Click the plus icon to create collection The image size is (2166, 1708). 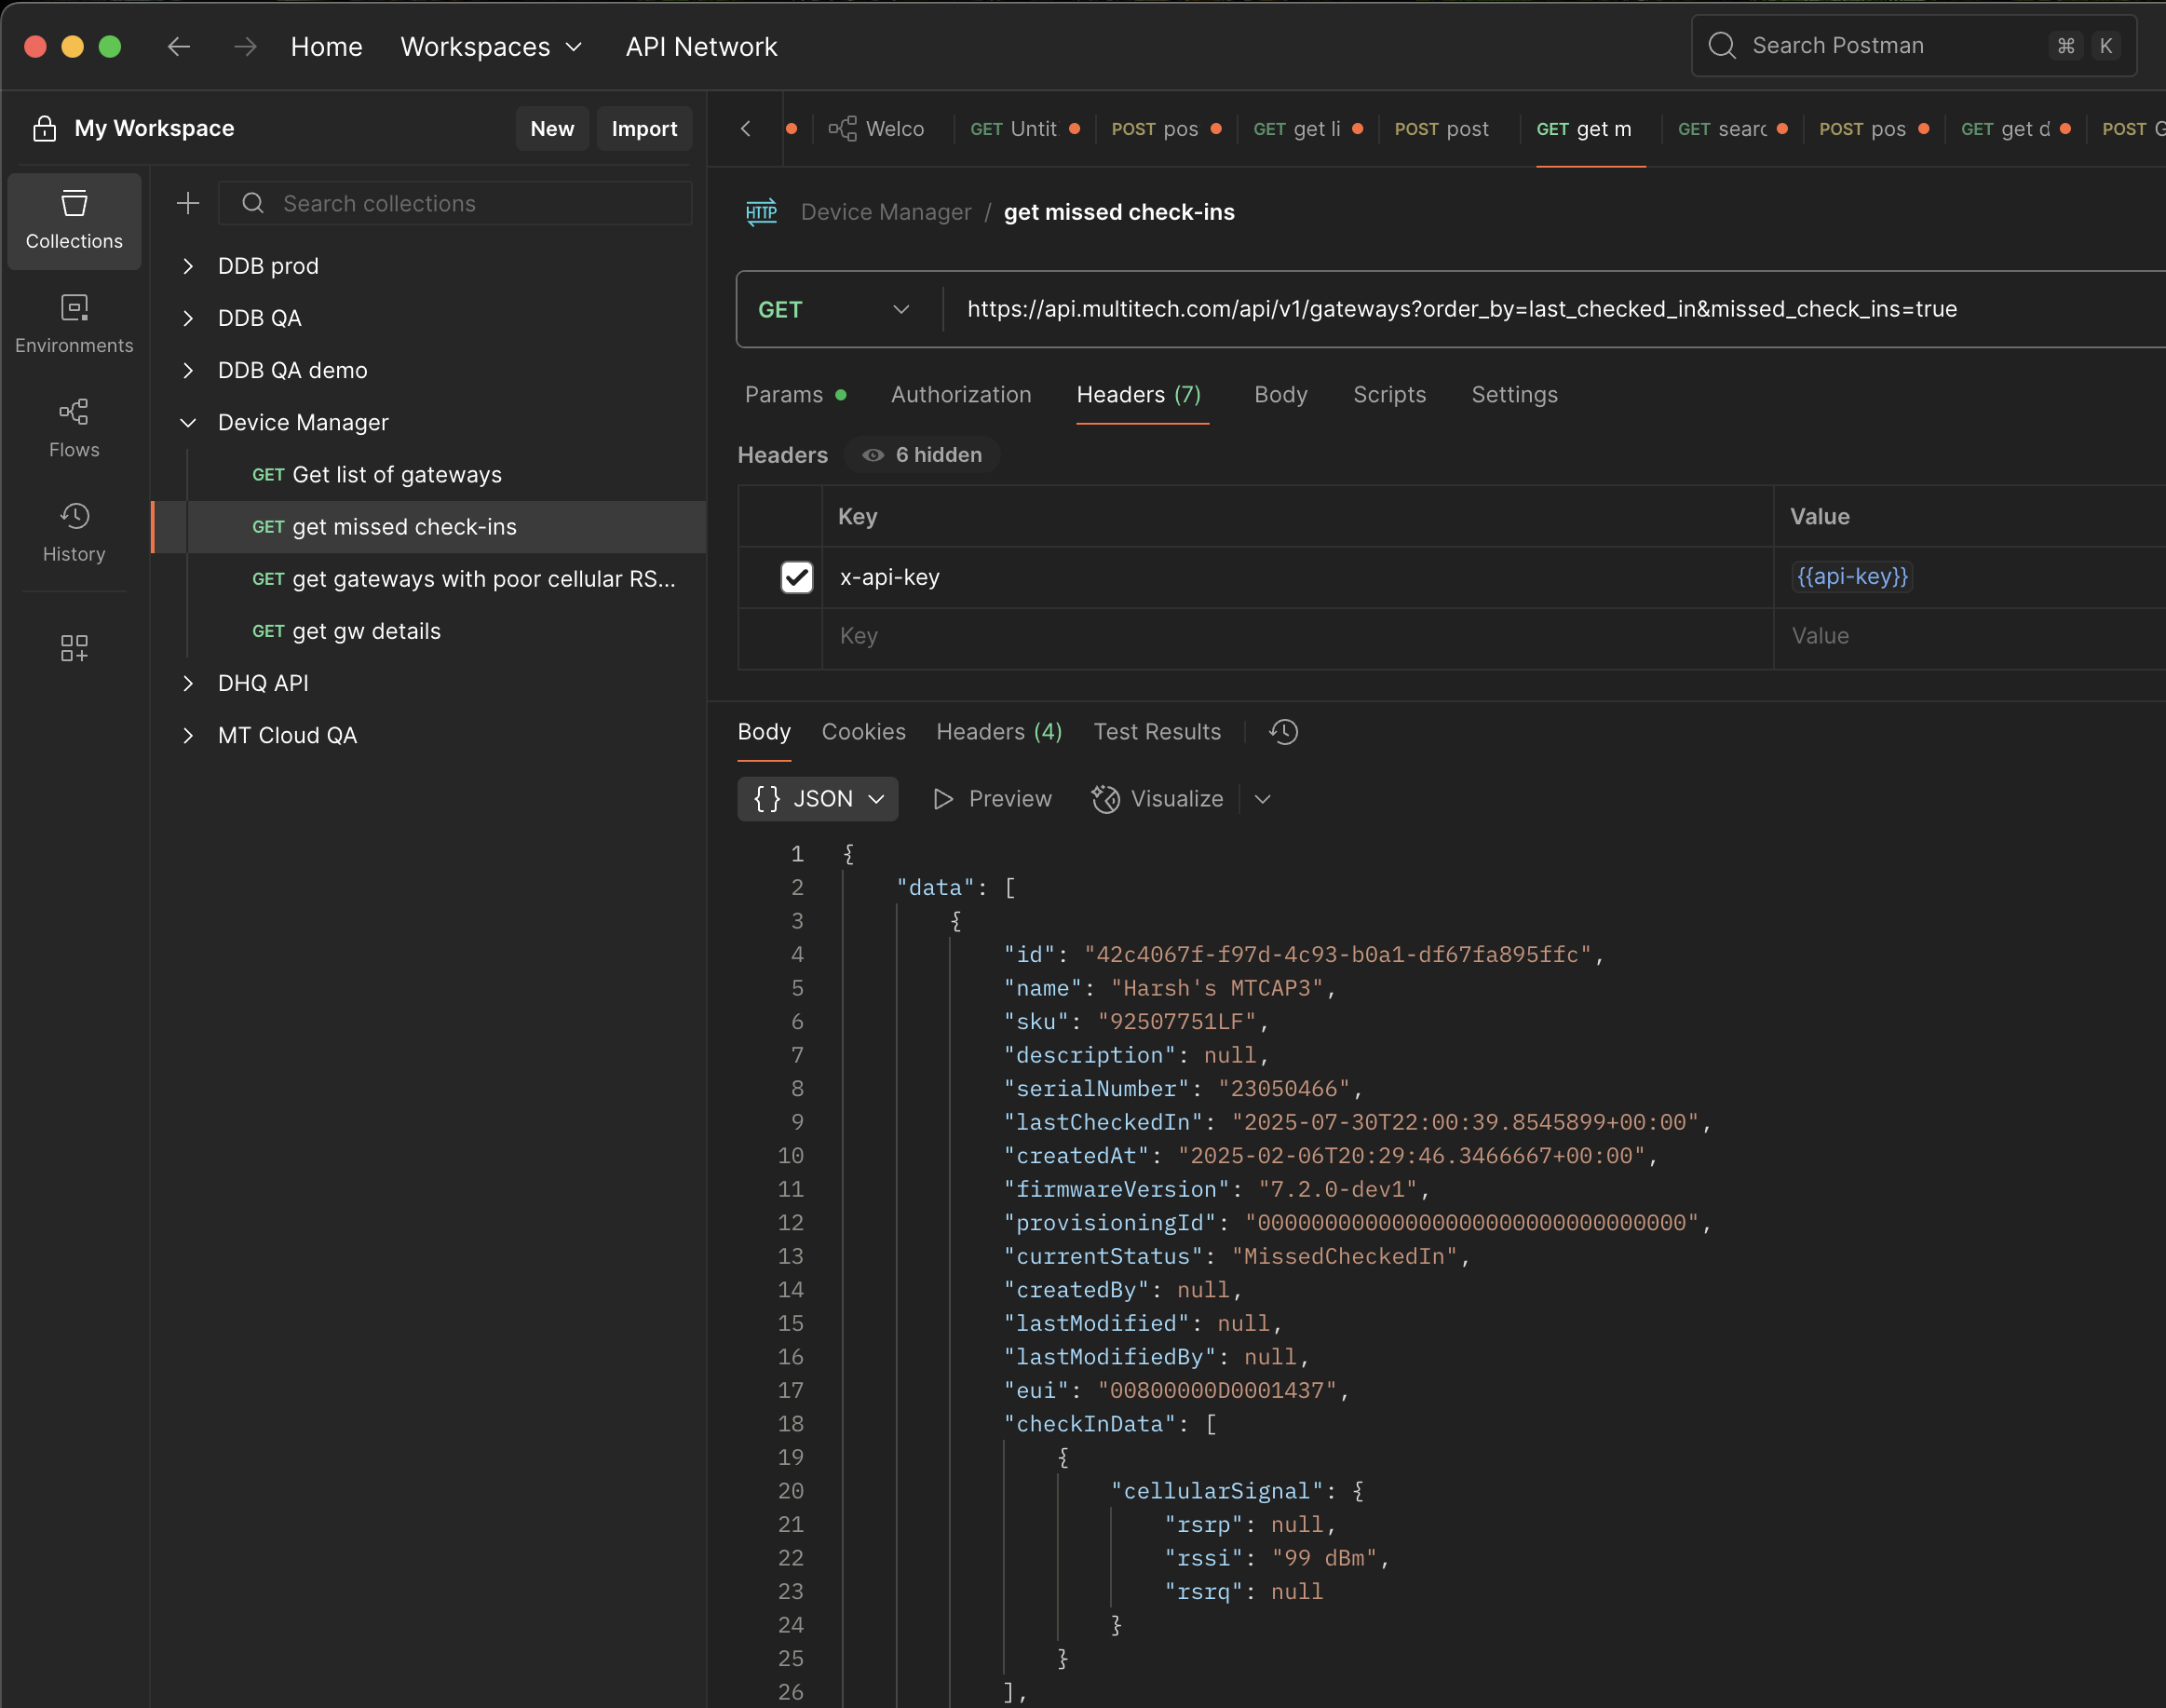click(x=188, y=203)
